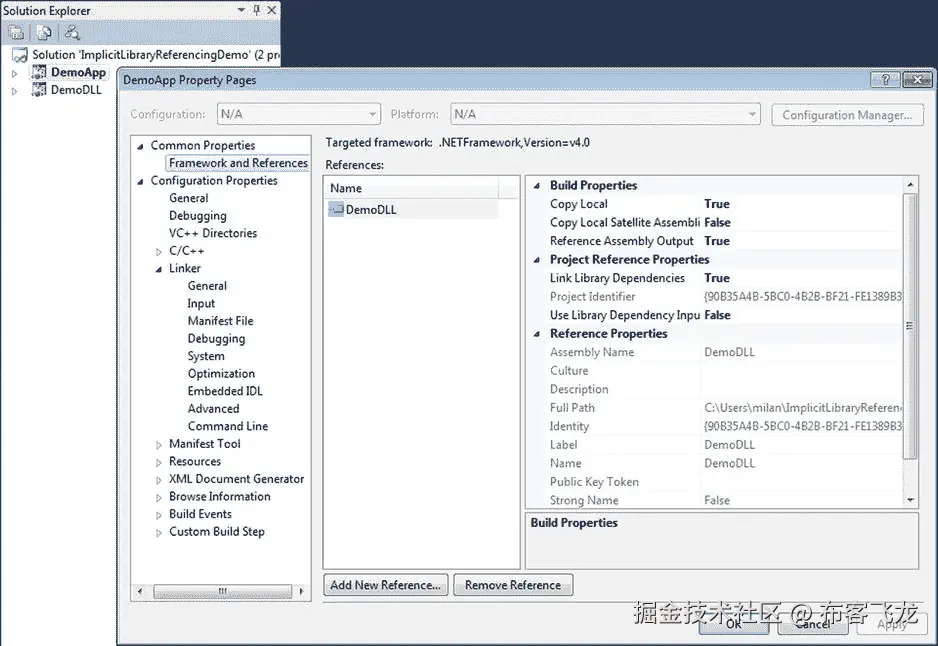Click the Properties icon in Solution Explorer toolbar

pyautogui.click(x=16, y=31)
